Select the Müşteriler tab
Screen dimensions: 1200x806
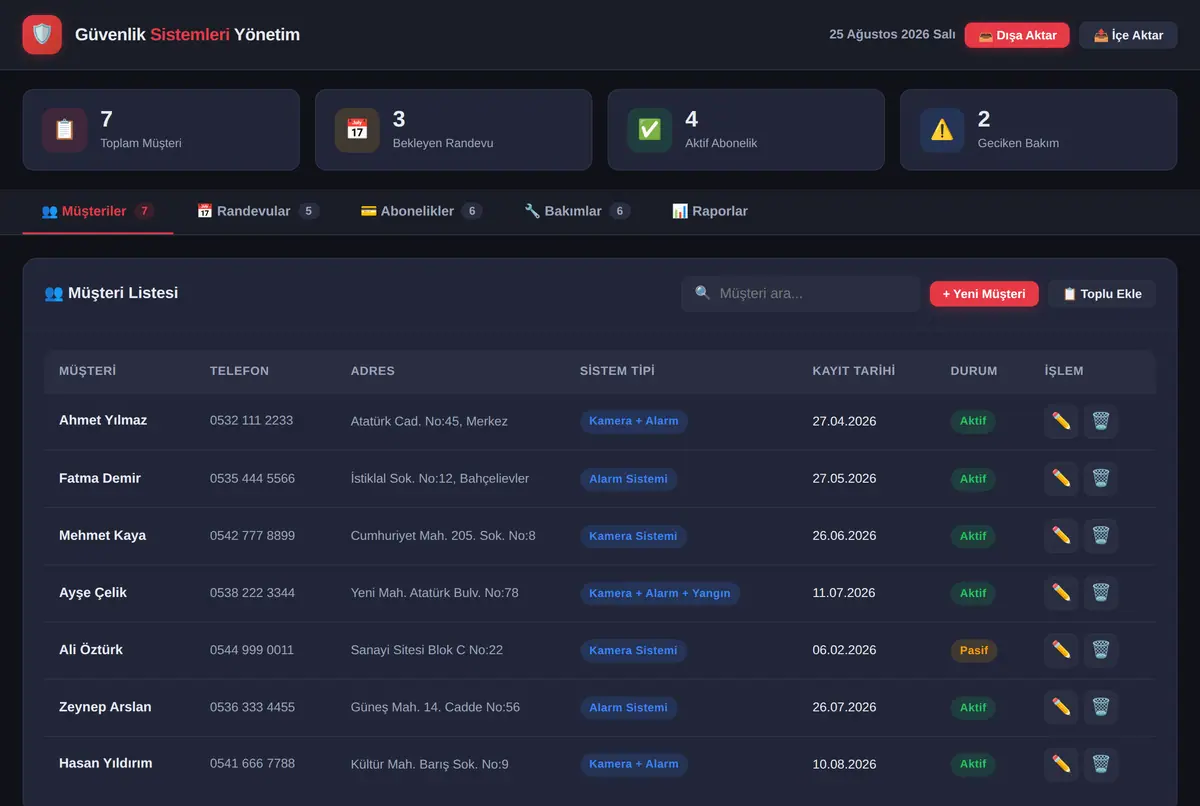tap(98, 211)
